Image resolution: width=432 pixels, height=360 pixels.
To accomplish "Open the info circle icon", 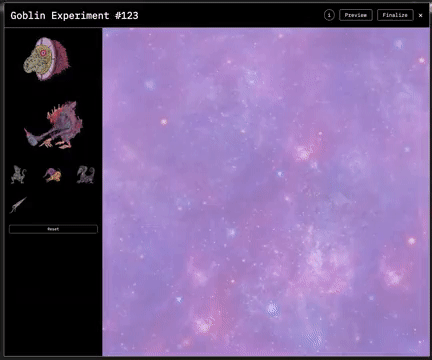I will [329, 15].
